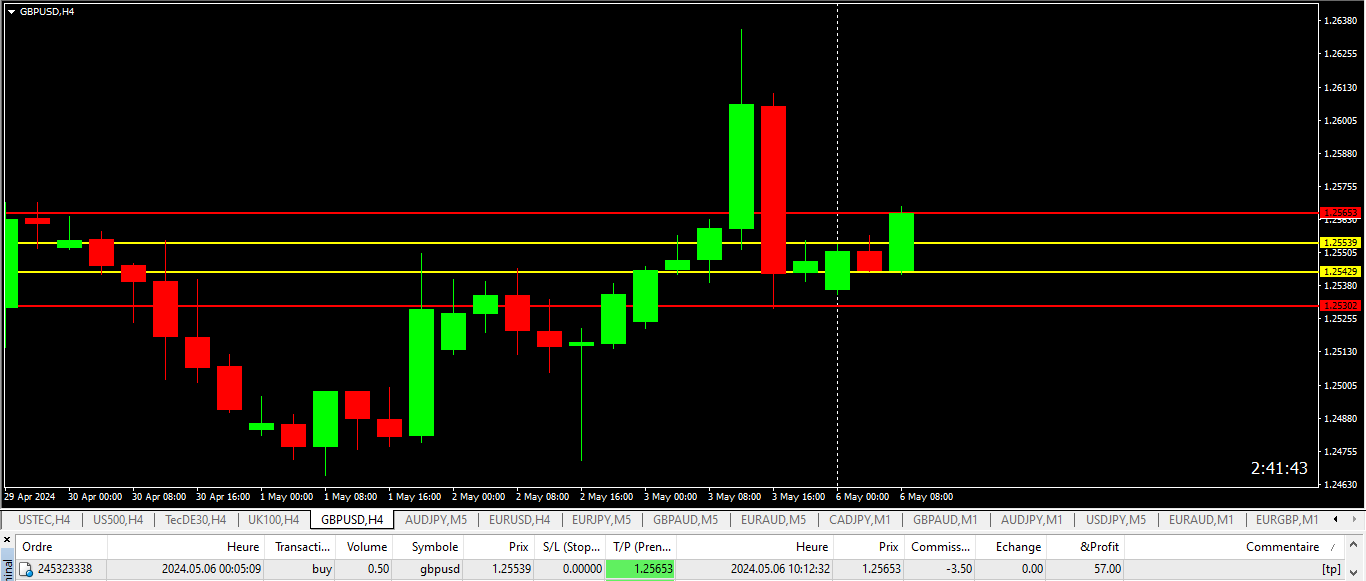The image size is (1366, 581).
Task: Switch to the USTEC,H4 chart tab
Action: 44,519
